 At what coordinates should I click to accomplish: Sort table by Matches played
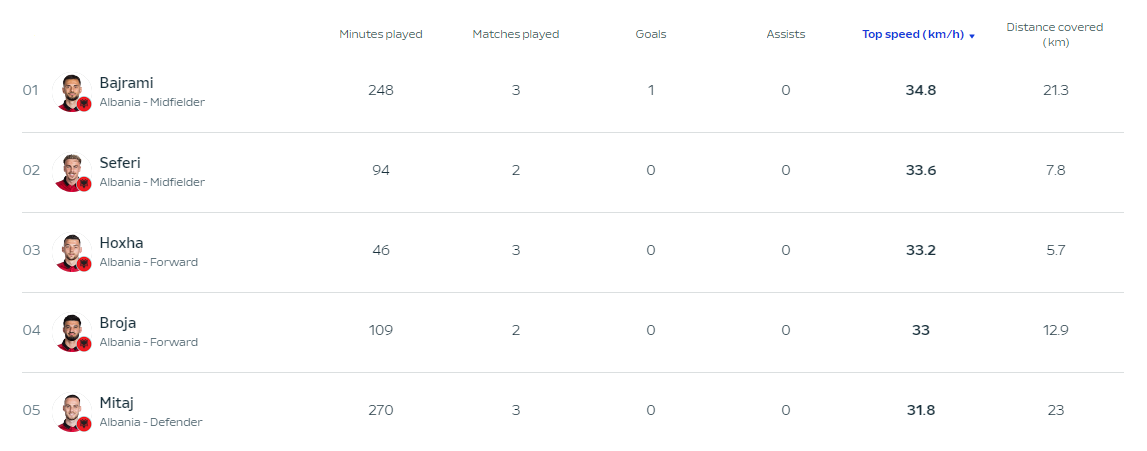coord(516,34)
